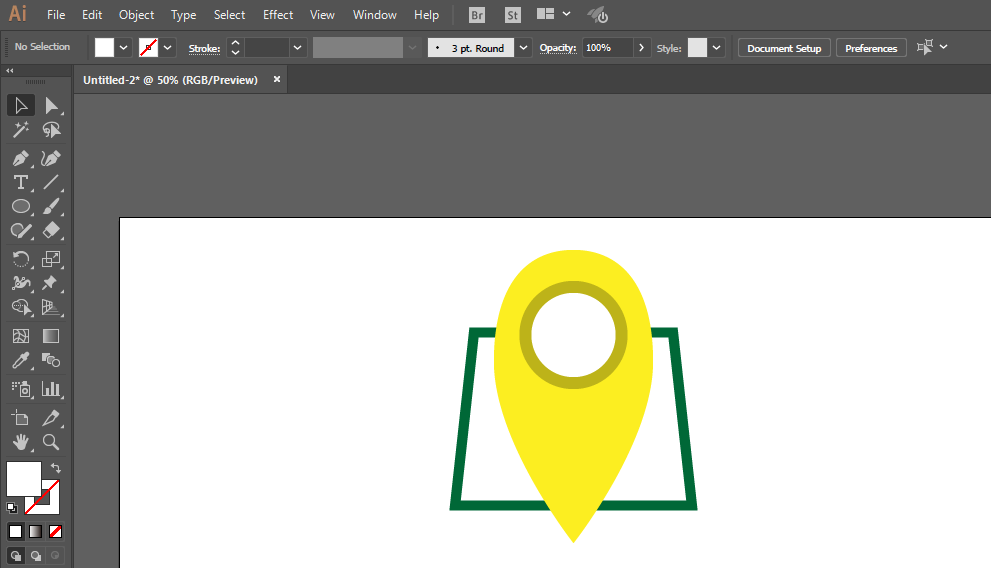The width and height of the screenshot is (991, 568).
Task: Set color mode to None
Action: [56, 531]
